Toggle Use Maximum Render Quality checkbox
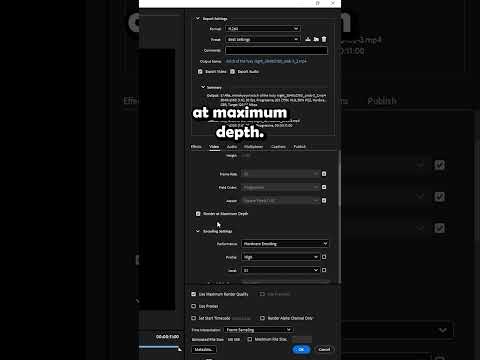 (x=194, y=294)
